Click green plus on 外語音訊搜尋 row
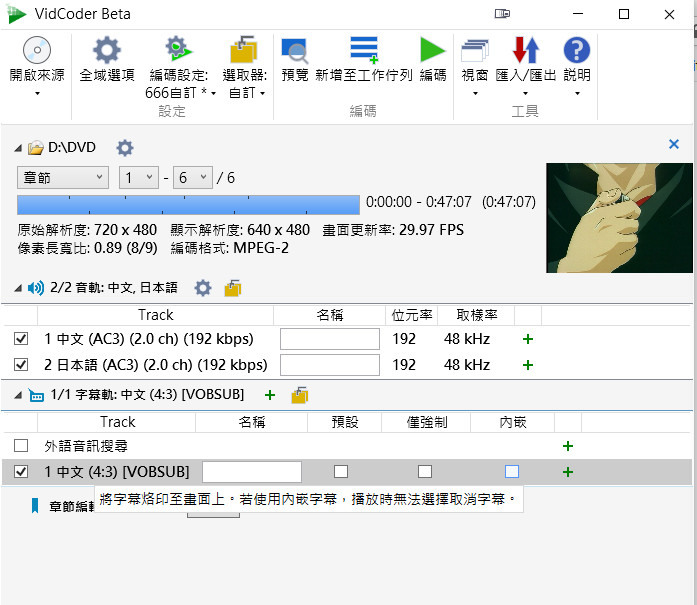 [568, 446]
